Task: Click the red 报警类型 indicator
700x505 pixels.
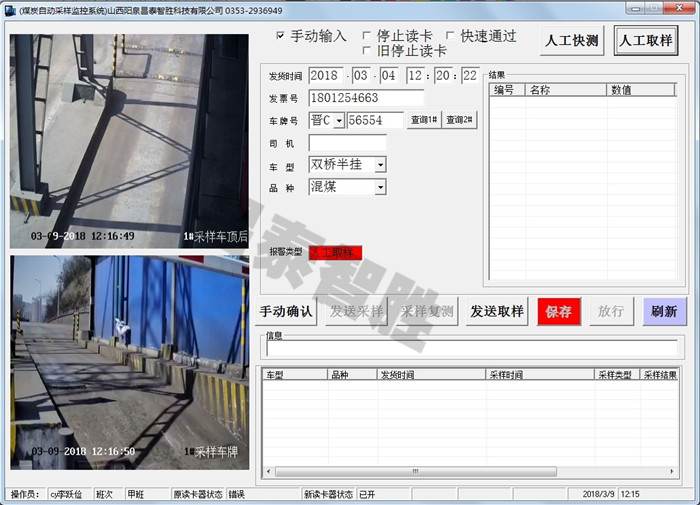Action: 335,253
